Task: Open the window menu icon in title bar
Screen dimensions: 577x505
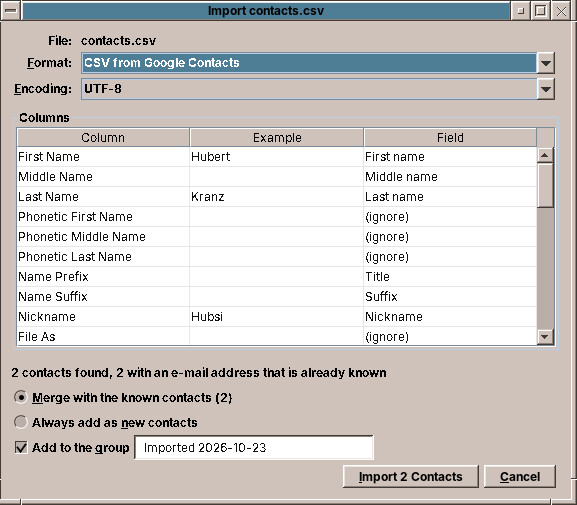Action: [x=11, y=11]
